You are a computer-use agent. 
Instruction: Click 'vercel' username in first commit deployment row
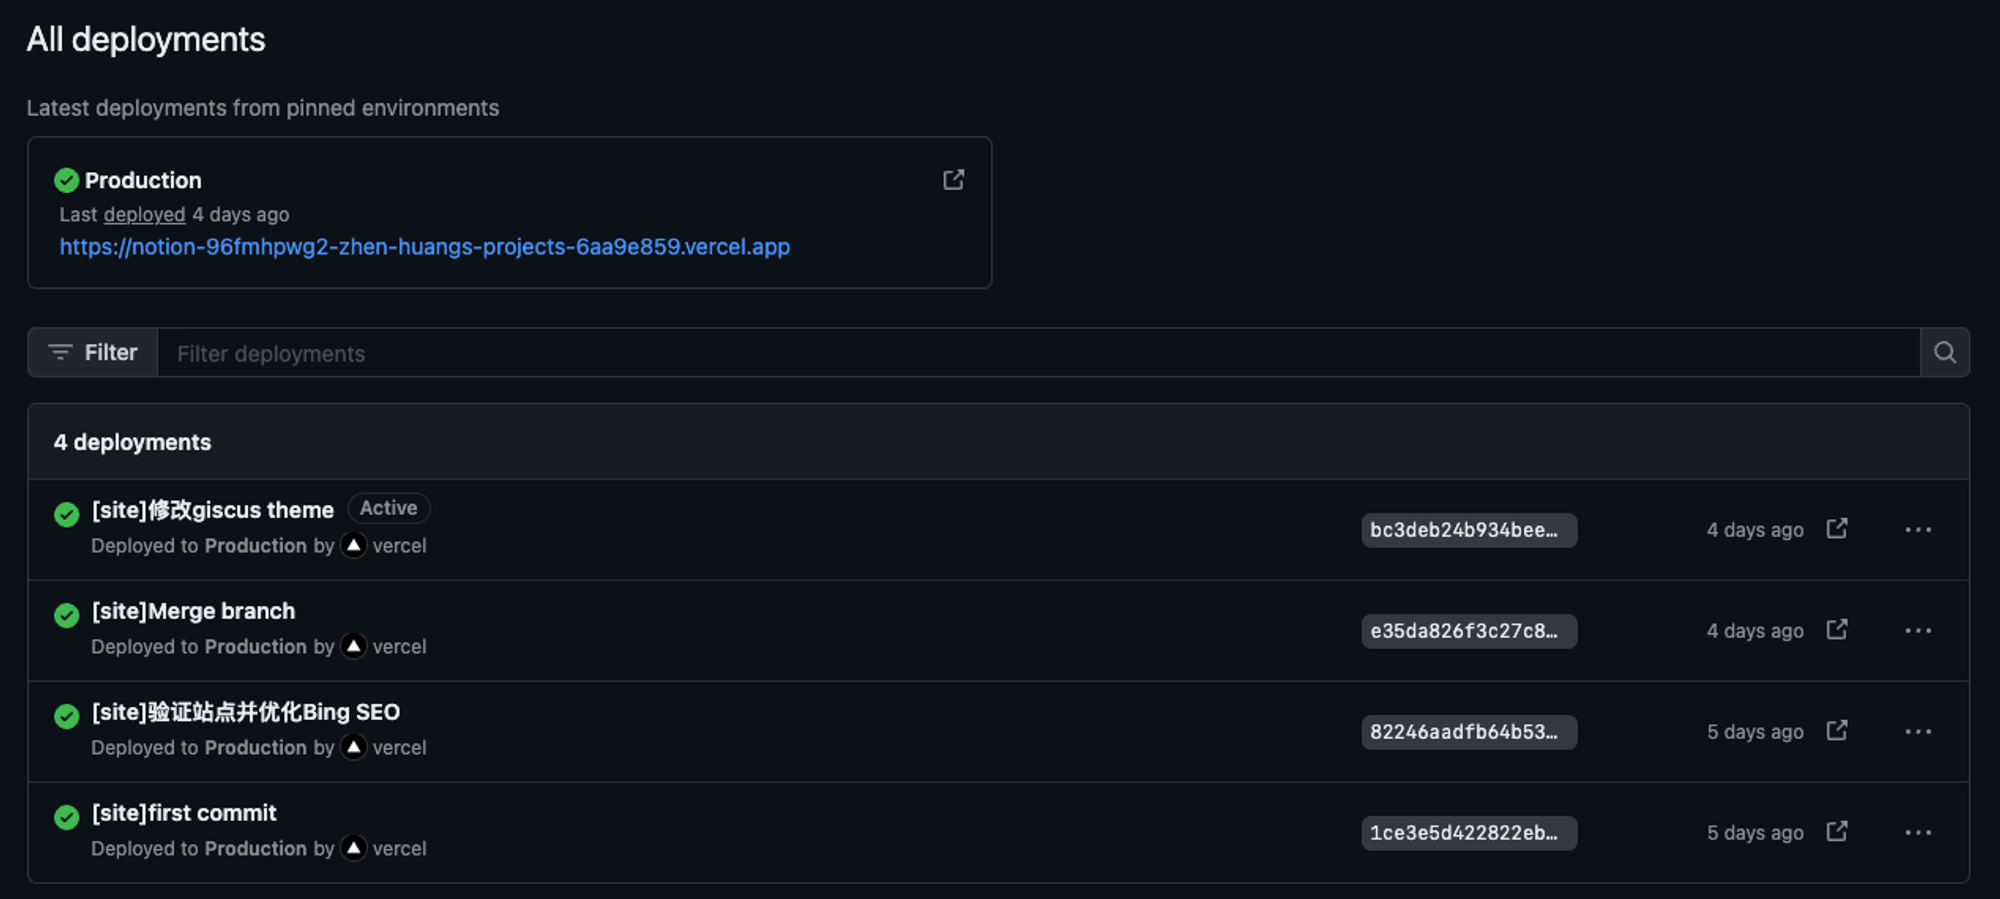tap(399, 848)
